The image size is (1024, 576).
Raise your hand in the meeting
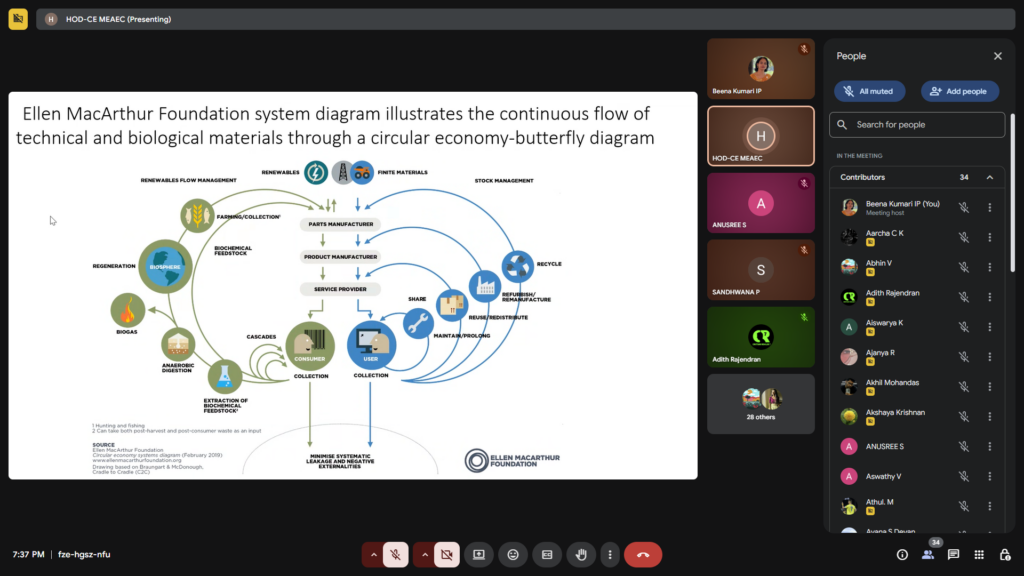pyautogui.click(x=581, y=554)
